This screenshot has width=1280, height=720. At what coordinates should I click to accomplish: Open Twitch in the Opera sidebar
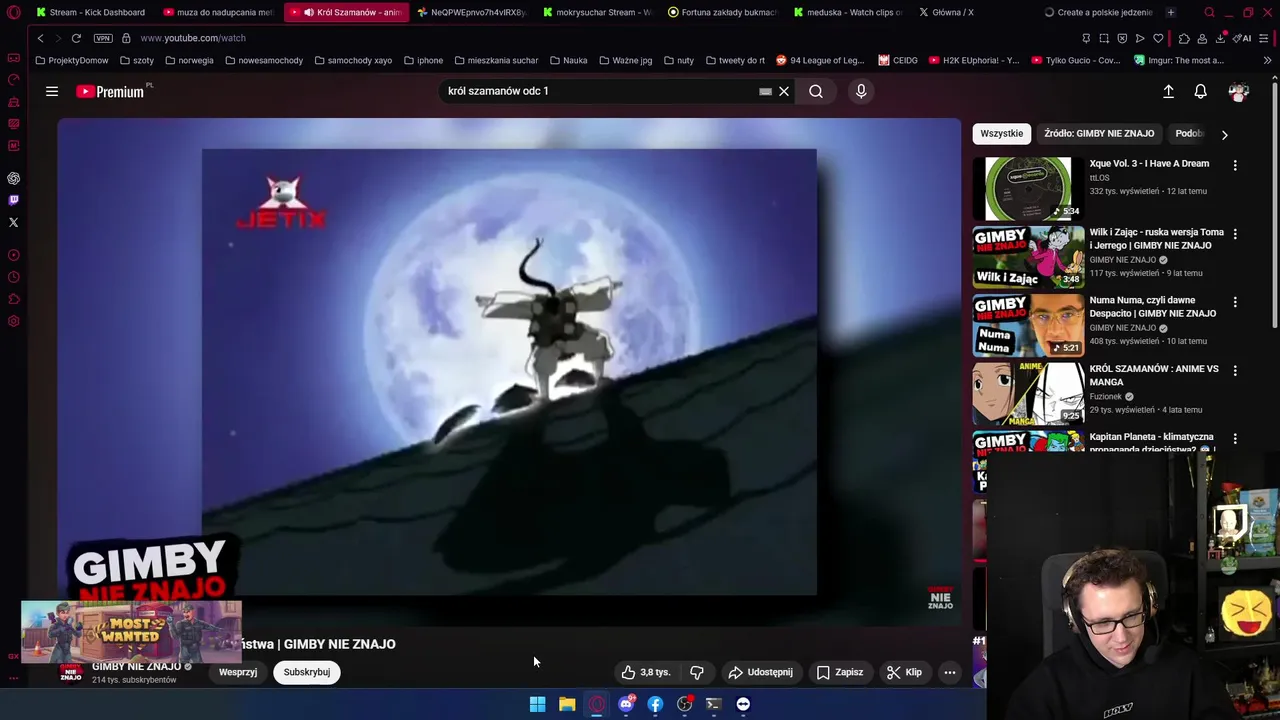click(x=13, y=200)
